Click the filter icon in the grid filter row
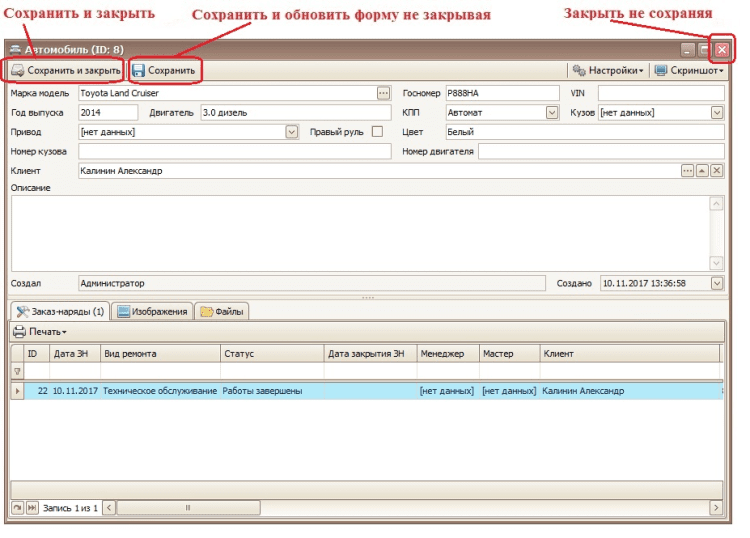Screen dimensions: 750x538 tap(16, 372)
